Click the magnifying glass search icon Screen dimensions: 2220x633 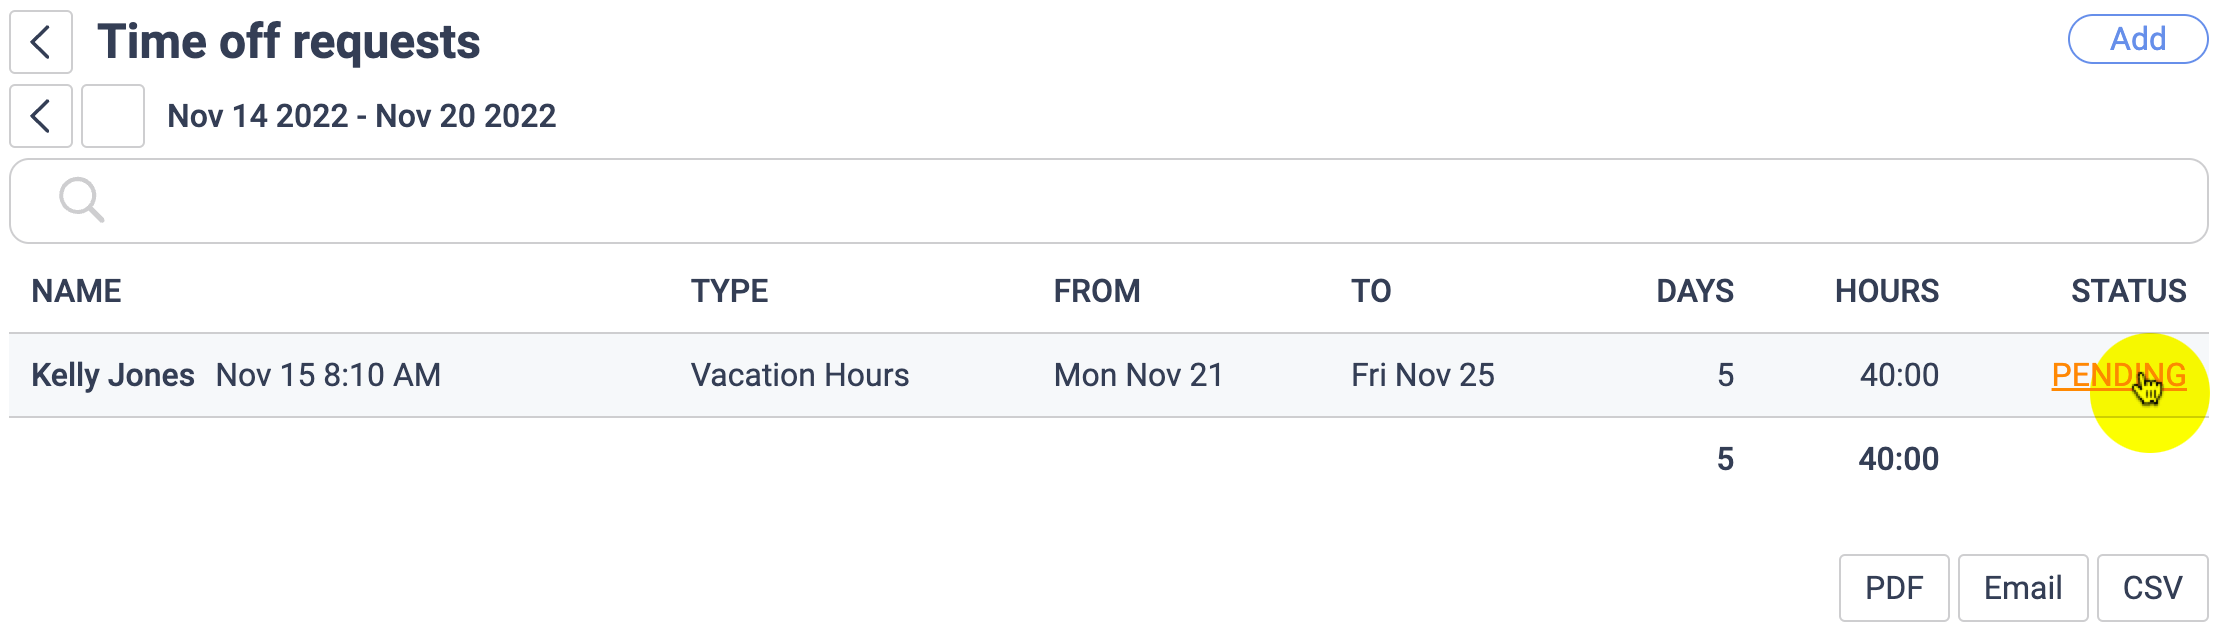pyautogui.click(x=81, y=200)
